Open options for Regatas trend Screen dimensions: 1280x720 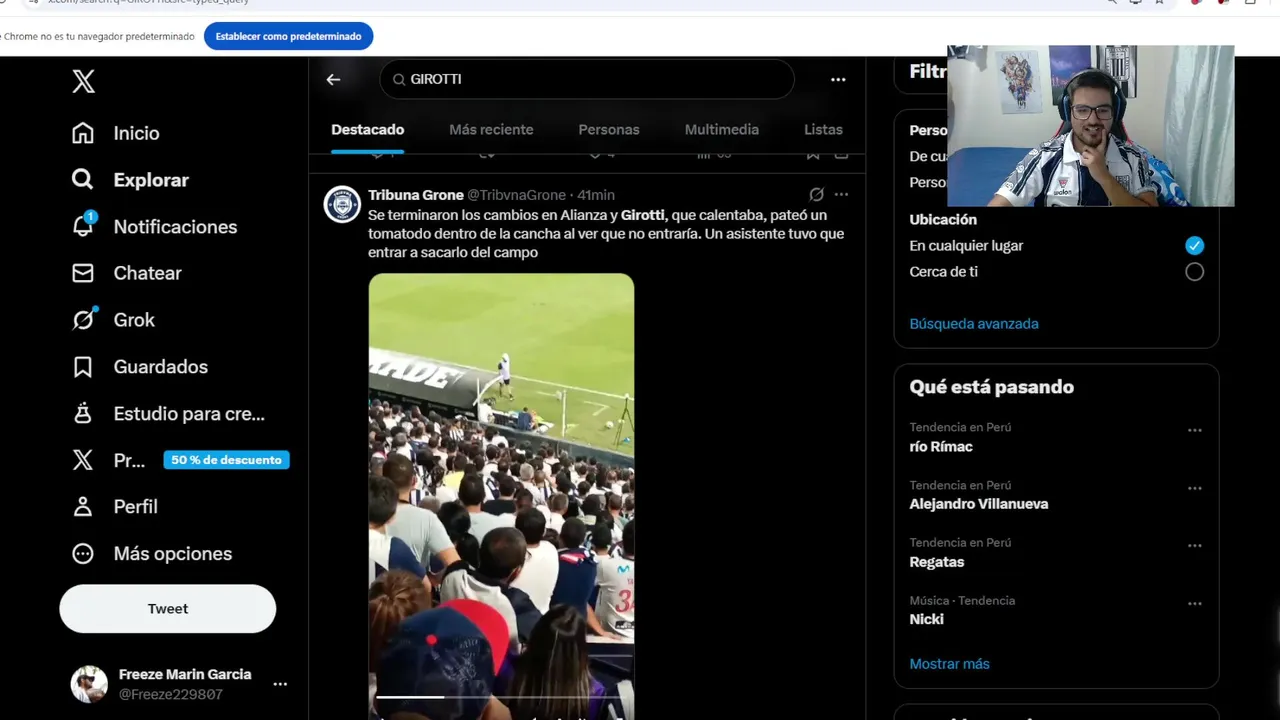coord(1194,546)
